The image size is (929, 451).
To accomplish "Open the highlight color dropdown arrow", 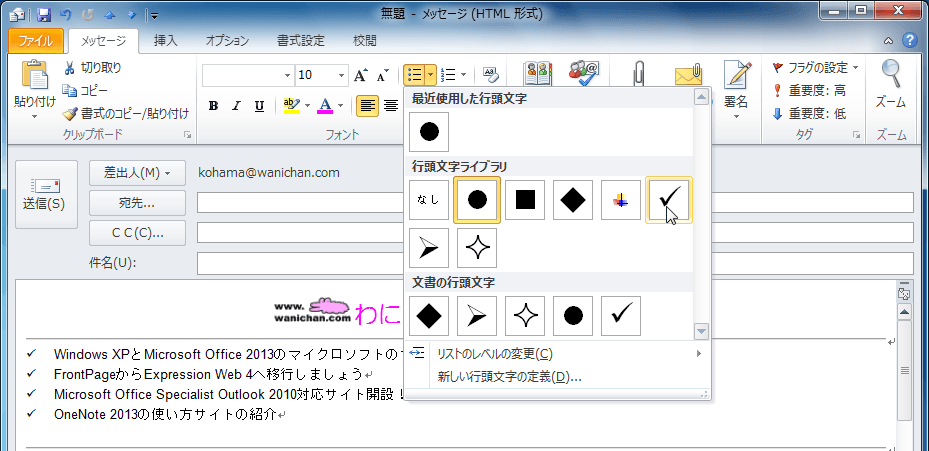I will (x=307, y=106).
